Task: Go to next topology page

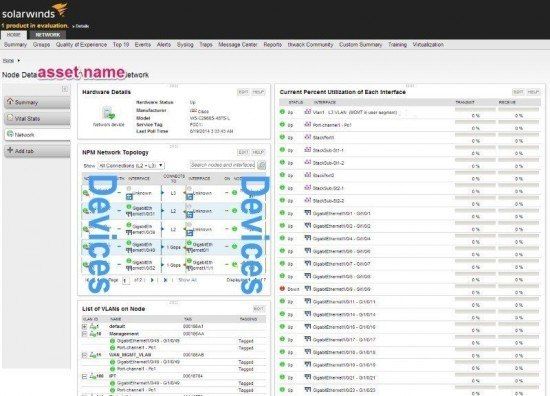Action: coord(152,280)
